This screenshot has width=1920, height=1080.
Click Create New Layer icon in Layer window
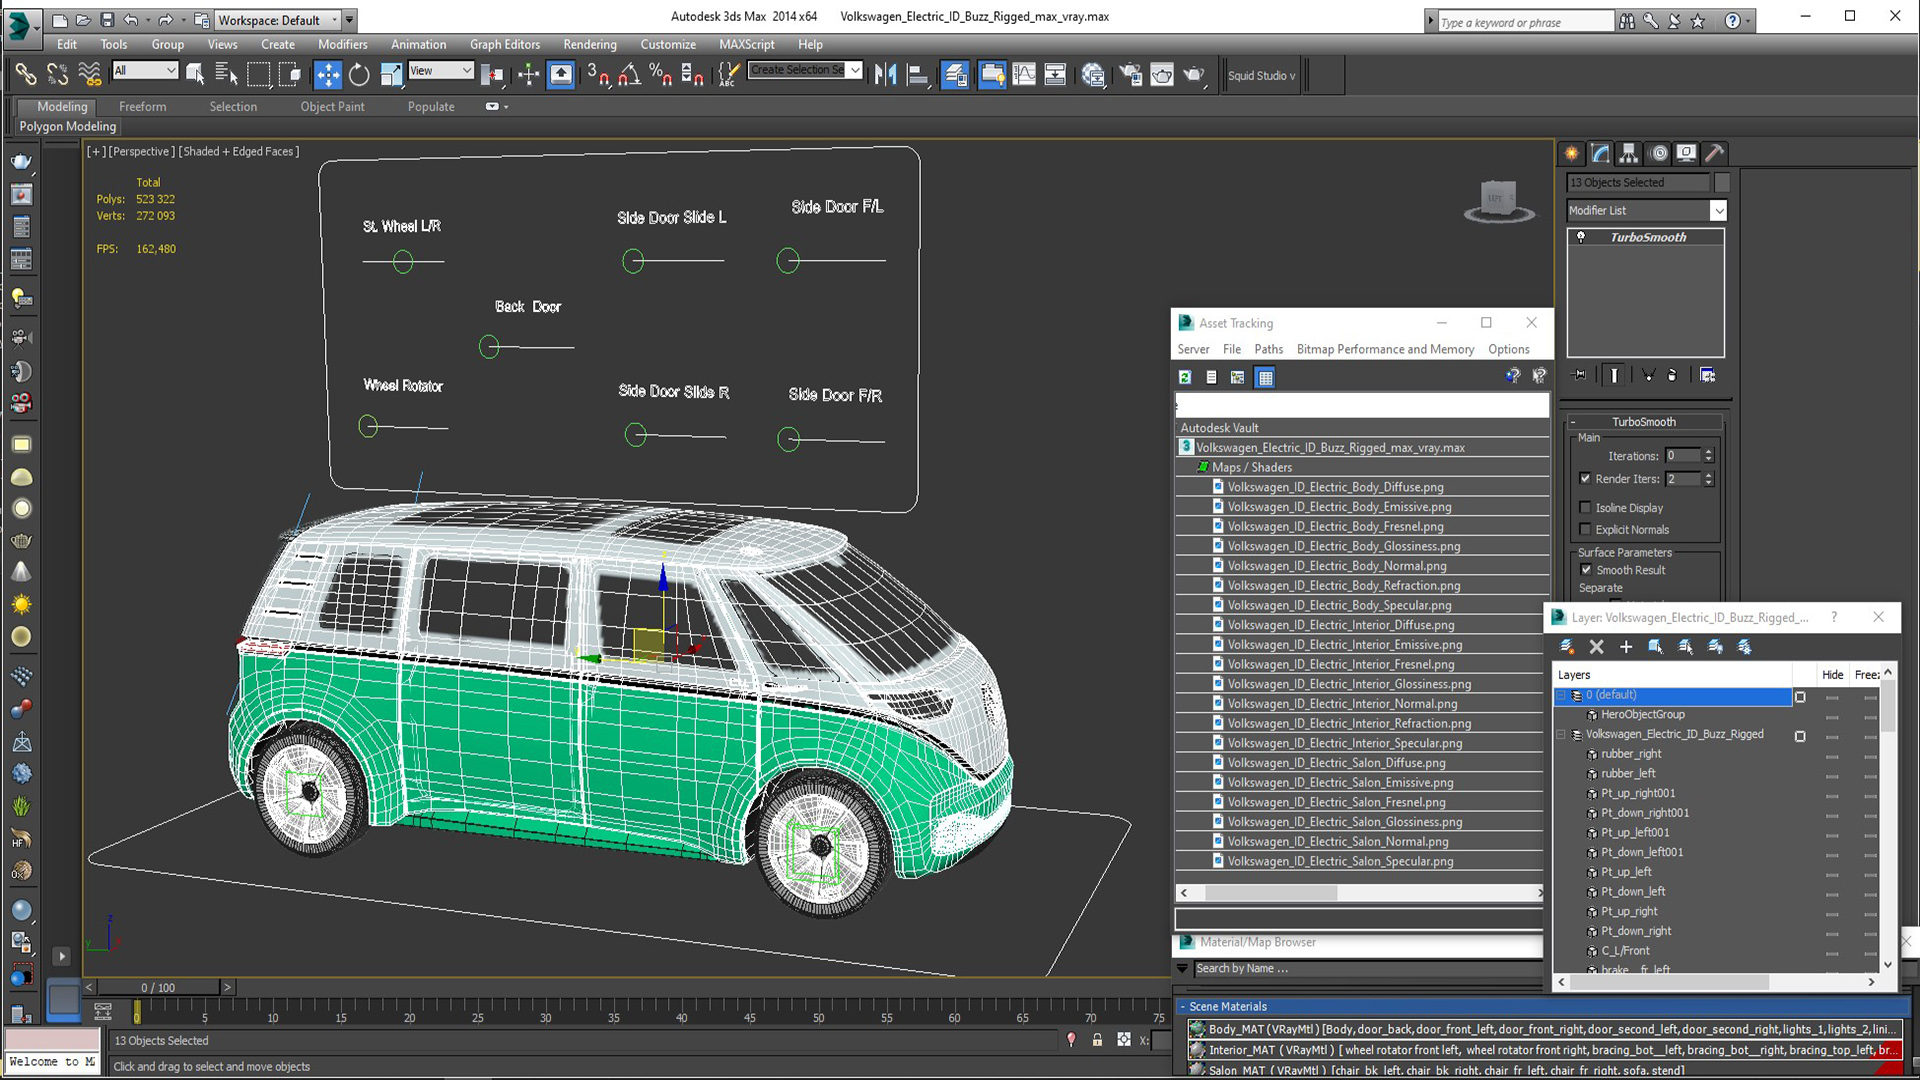[1567, 647]
